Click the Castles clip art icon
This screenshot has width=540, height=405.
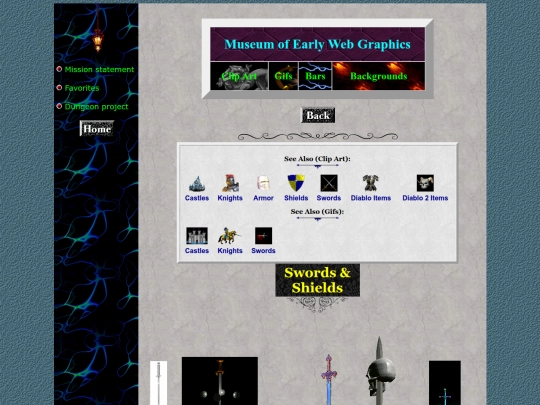pyautogui.click(x=197, y=184)
